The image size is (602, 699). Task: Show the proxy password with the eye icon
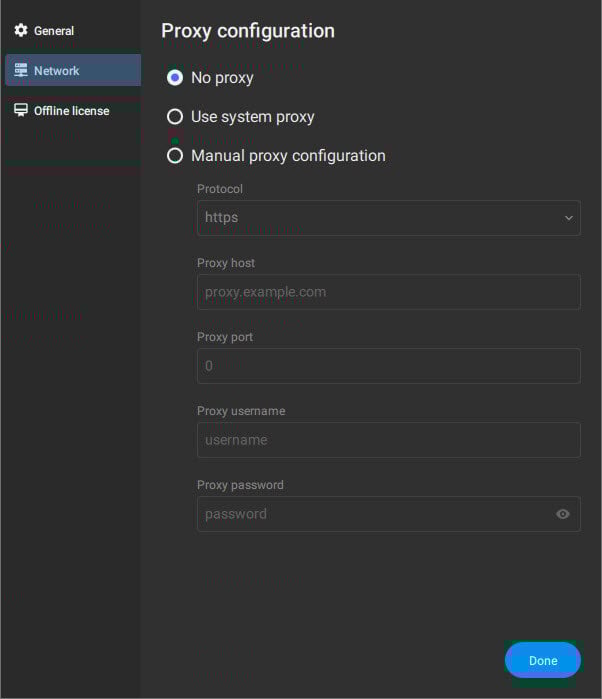point(563,514)
